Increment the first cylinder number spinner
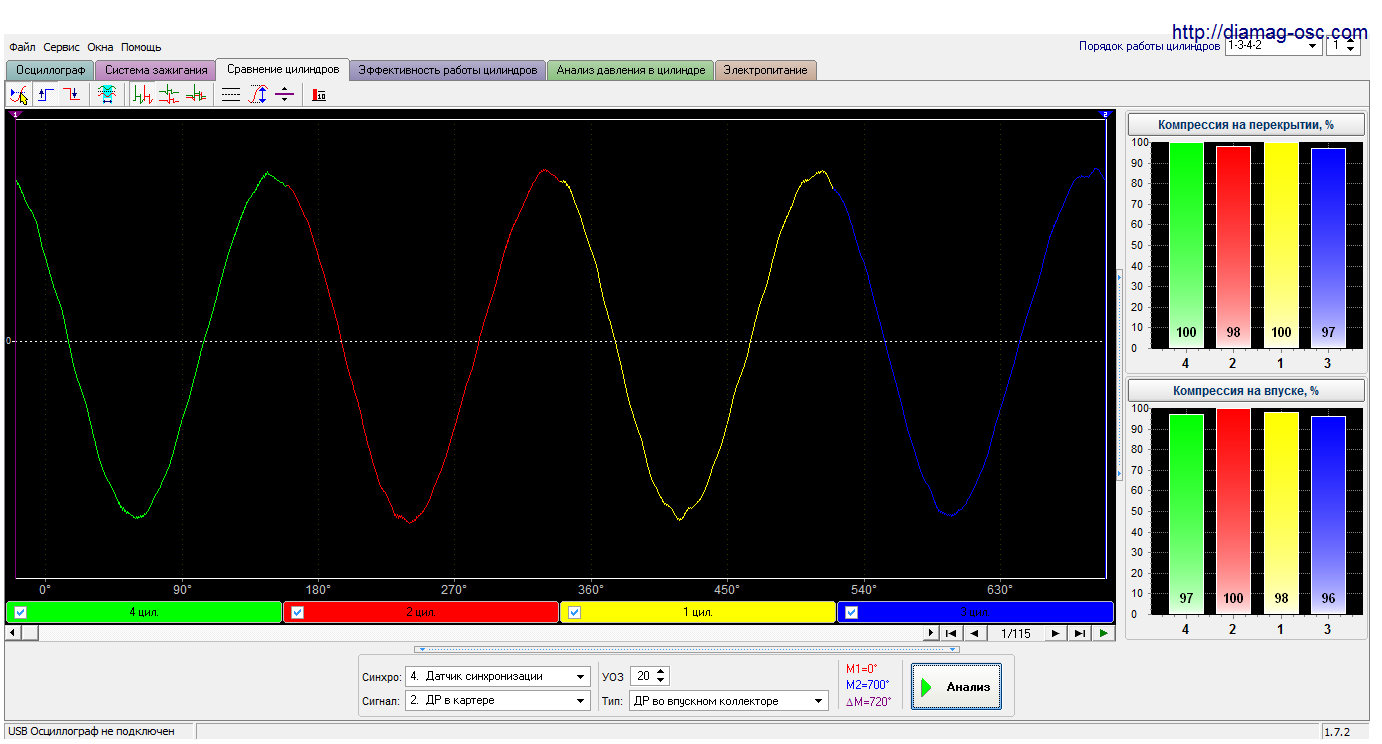The width and height of the screenshot is (1382, 744). [x=1352, y=42]
